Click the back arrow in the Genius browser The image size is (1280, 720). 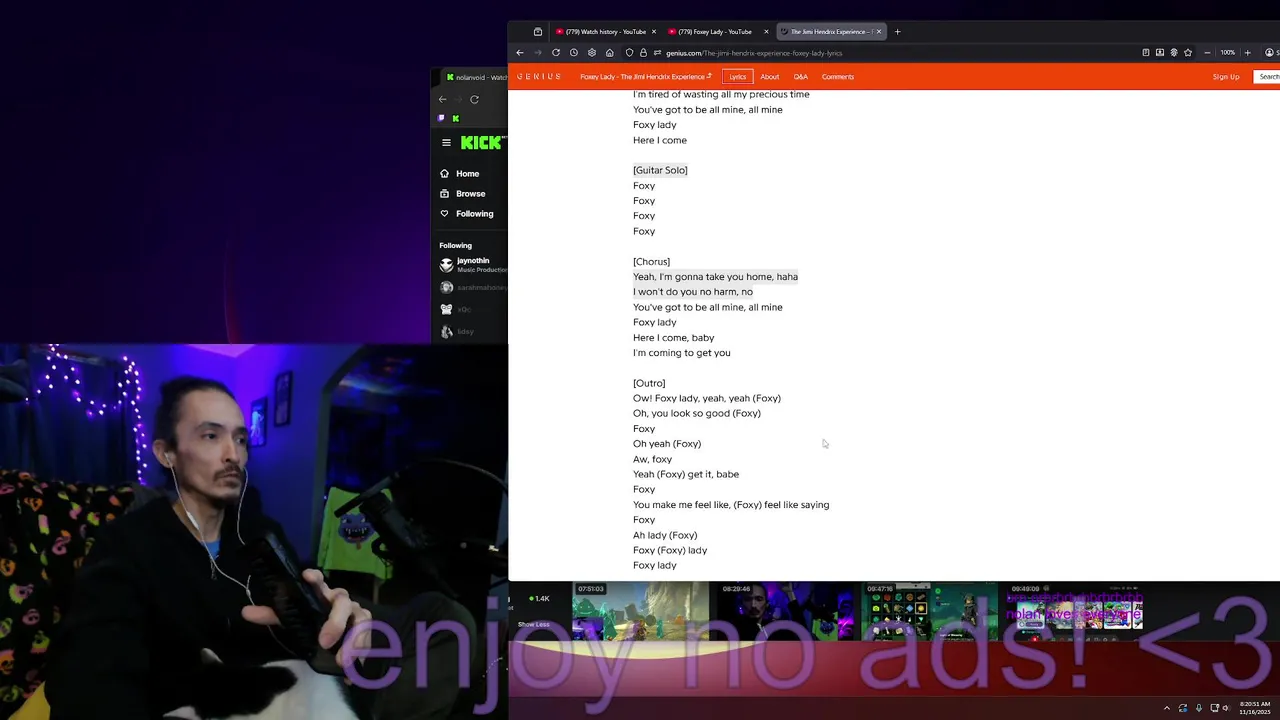pos(520,53)
